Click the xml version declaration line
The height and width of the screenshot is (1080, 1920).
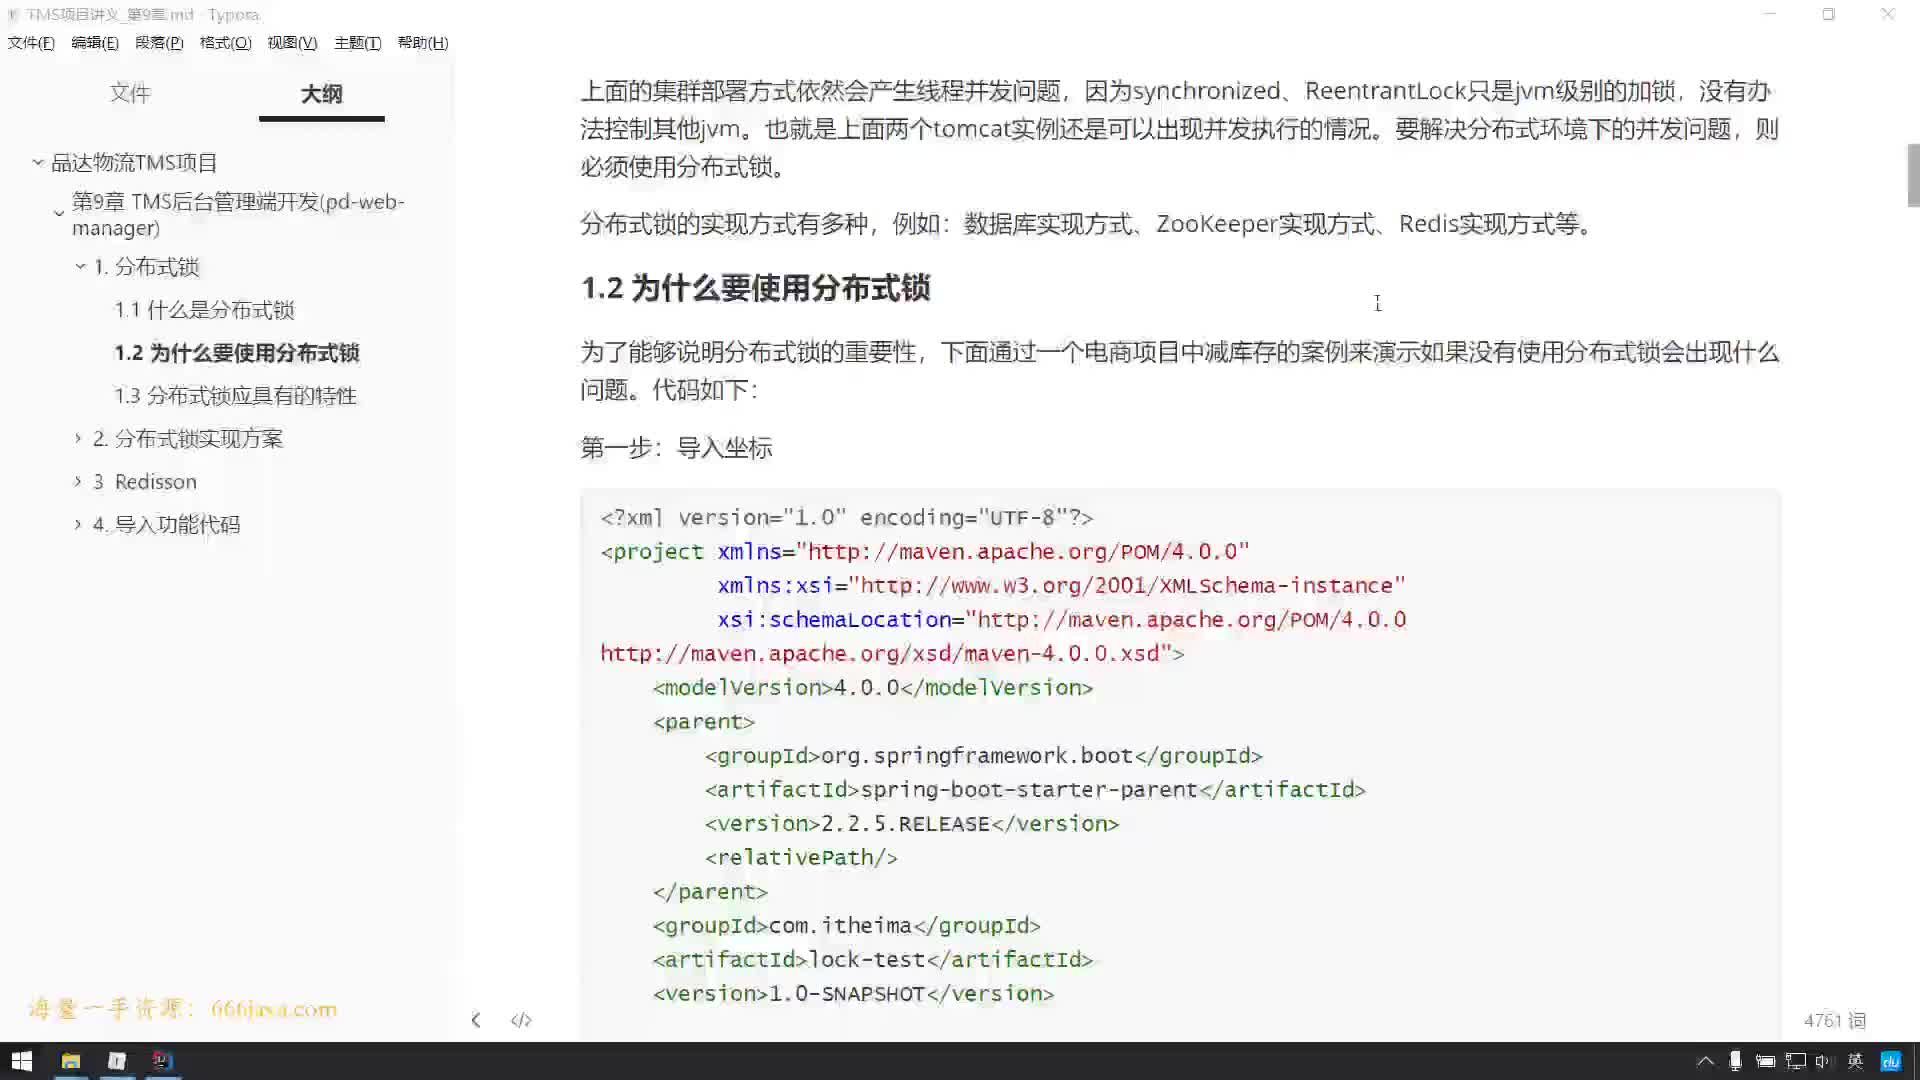point(847,518)
